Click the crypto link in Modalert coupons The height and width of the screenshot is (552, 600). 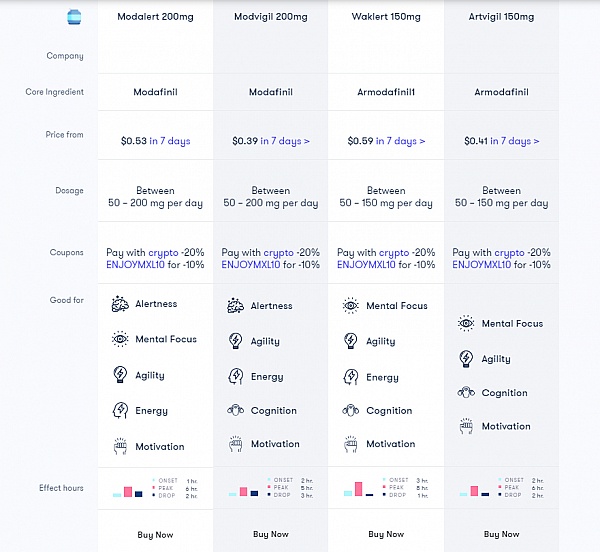163,253
